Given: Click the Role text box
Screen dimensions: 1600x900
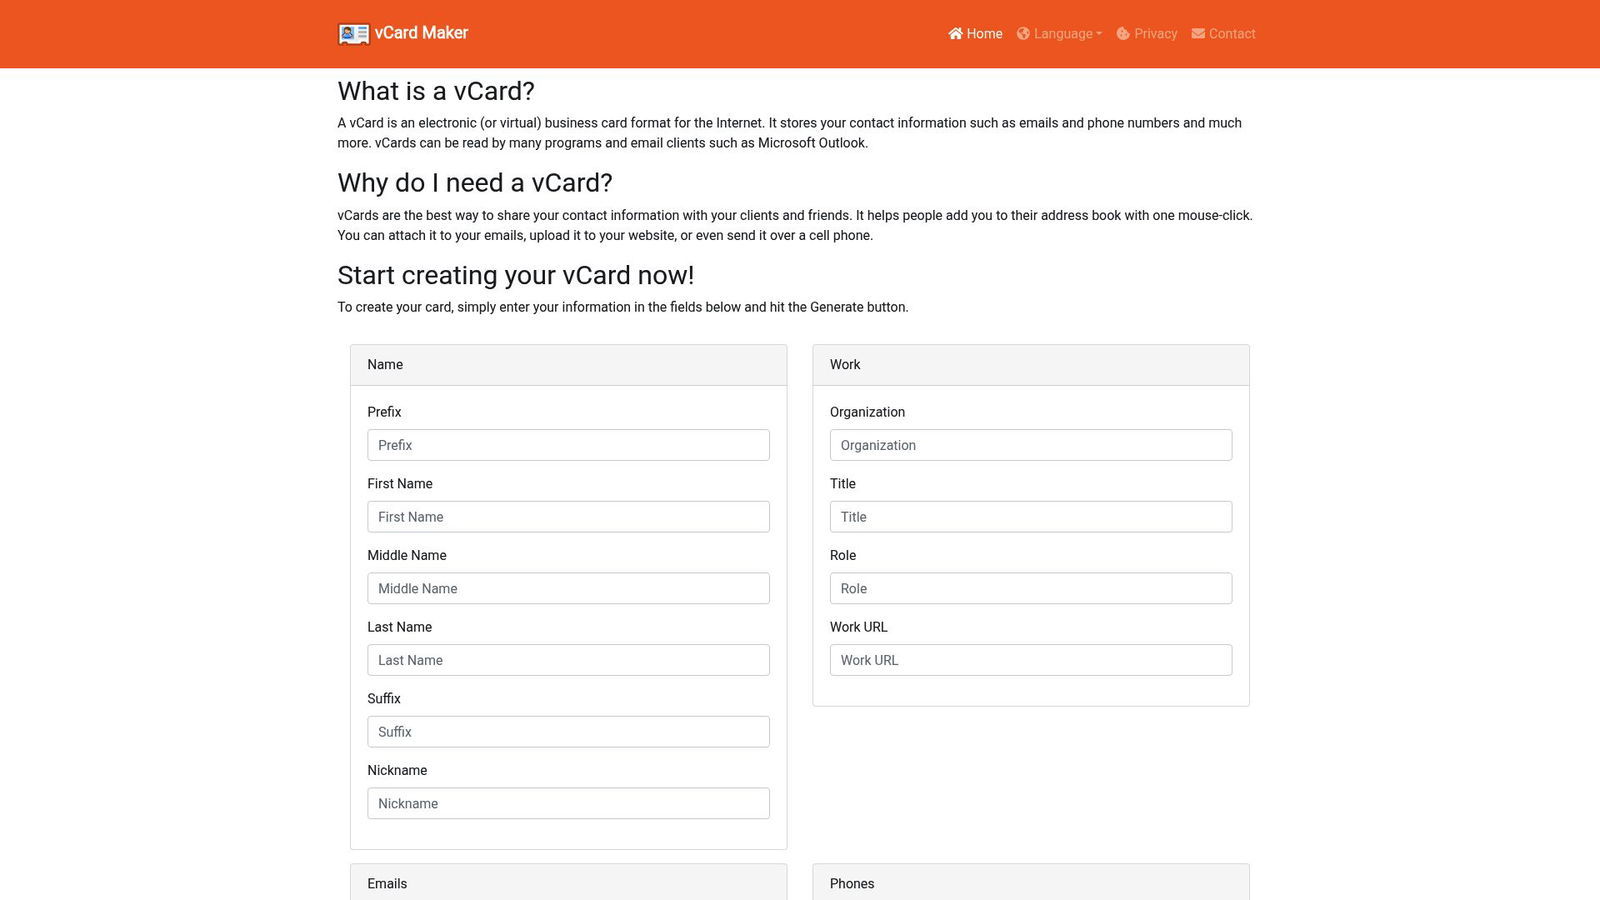Looking at the screenshot, I should pyautogui.click(x=1031, y=588).
